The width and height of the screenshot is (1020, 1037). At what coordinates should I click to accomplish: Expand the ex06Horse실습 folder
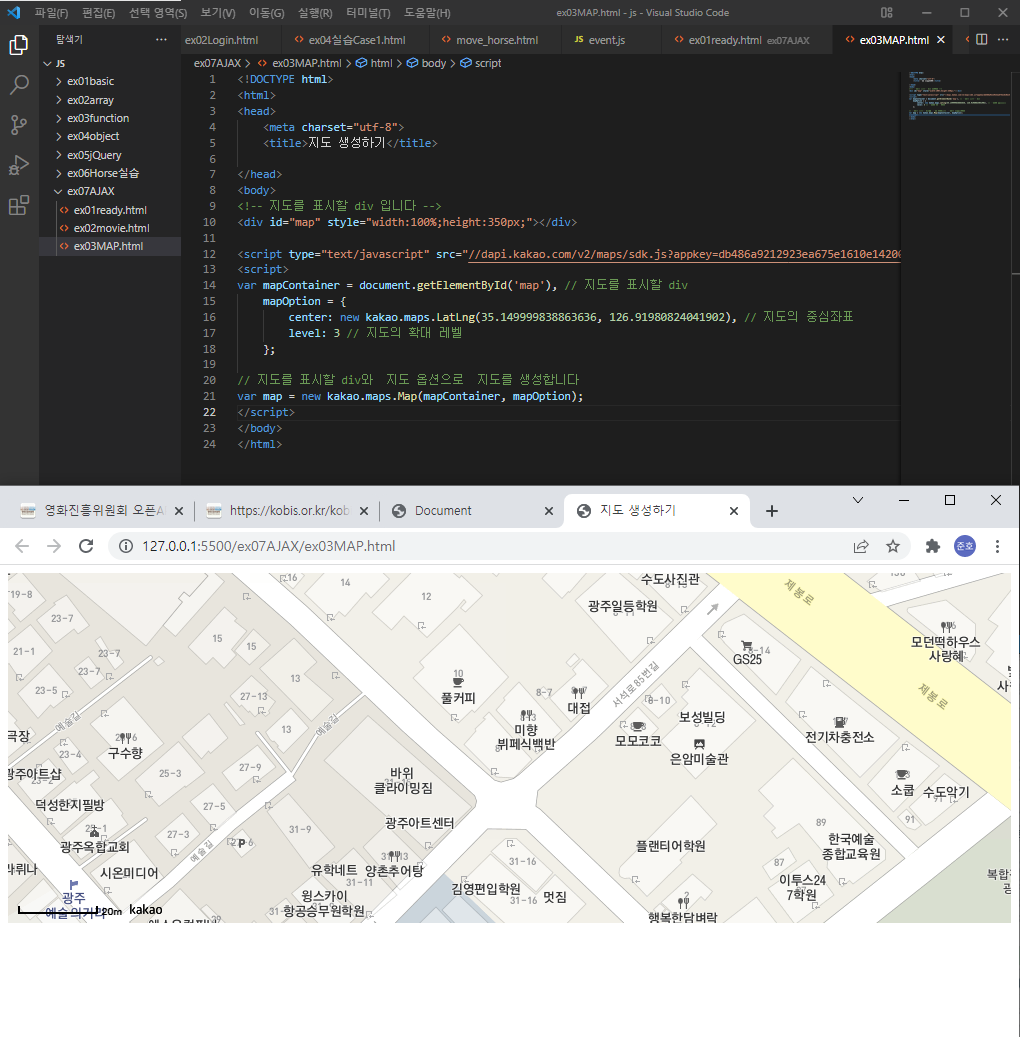59,173
